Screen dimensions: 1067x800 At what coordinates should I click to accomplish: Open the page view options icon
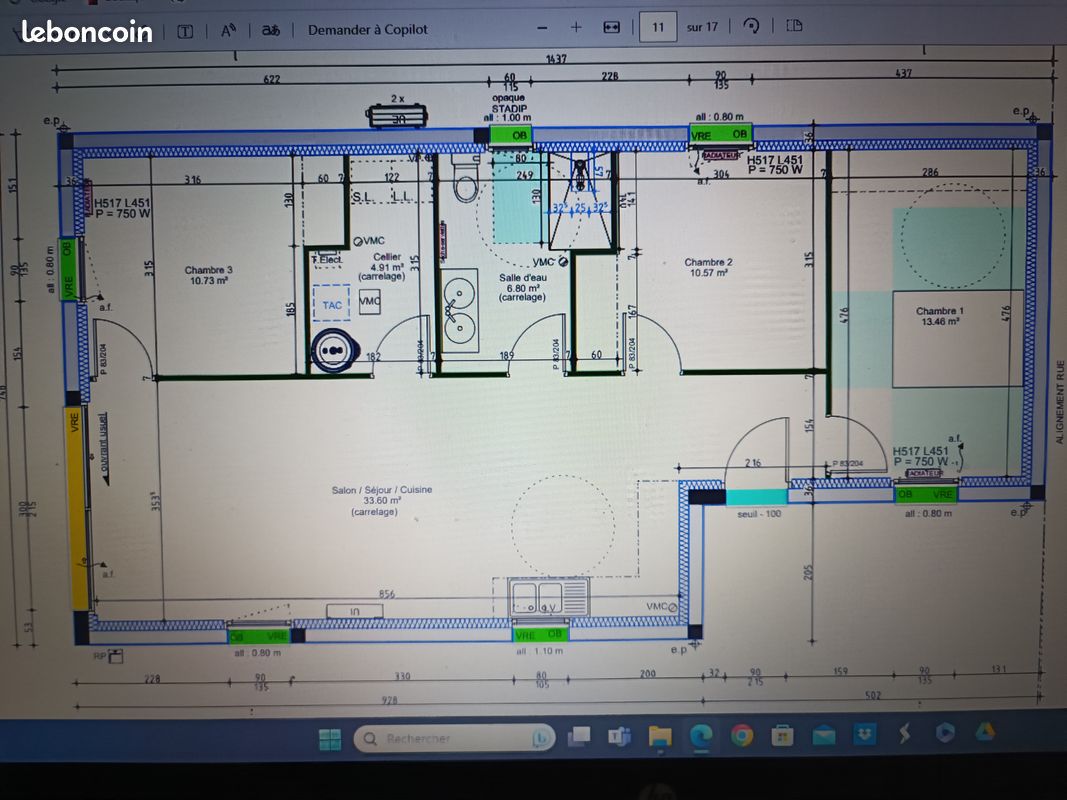click(x=794, y=26)
